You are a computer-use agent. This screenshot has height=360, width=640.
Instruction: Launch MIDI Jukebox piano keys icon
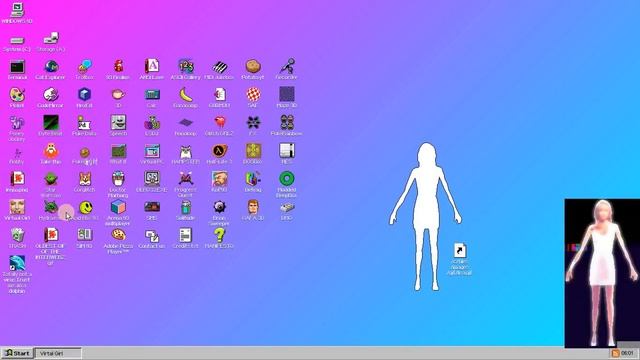coord(220,67)
